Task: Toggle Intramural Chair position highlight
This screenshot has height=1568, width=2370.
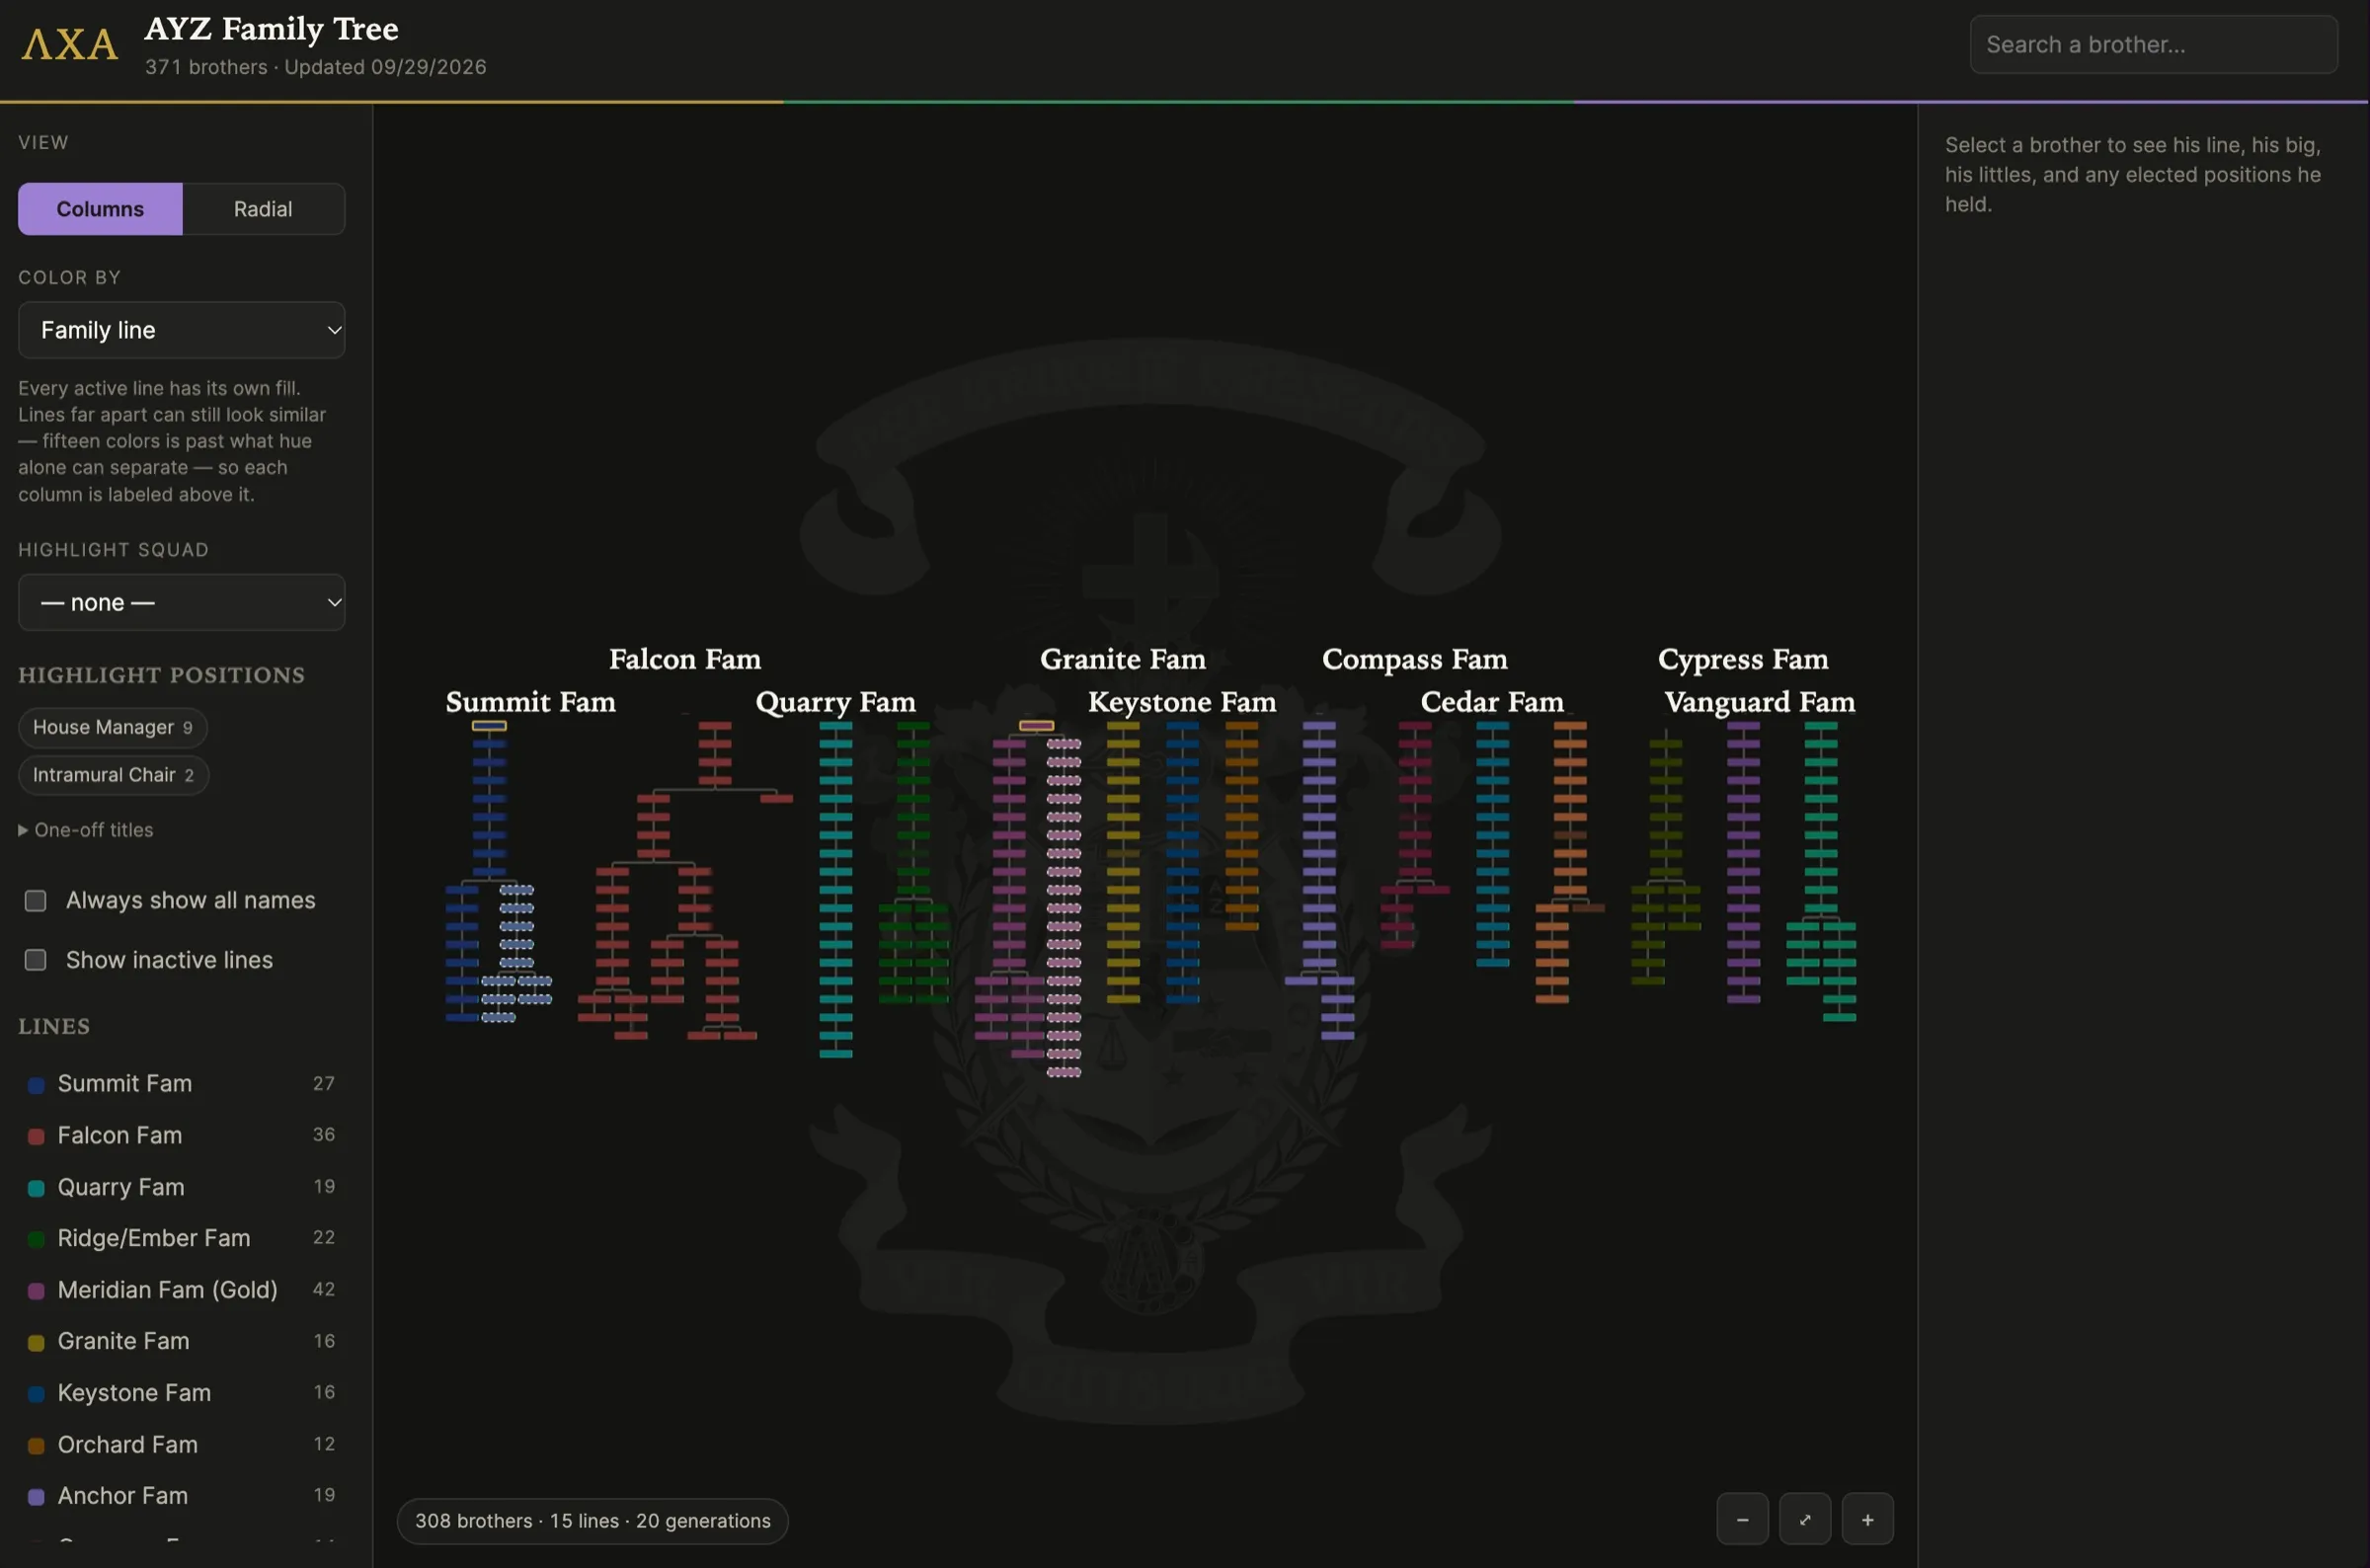Action: click(x=113, y=775)
